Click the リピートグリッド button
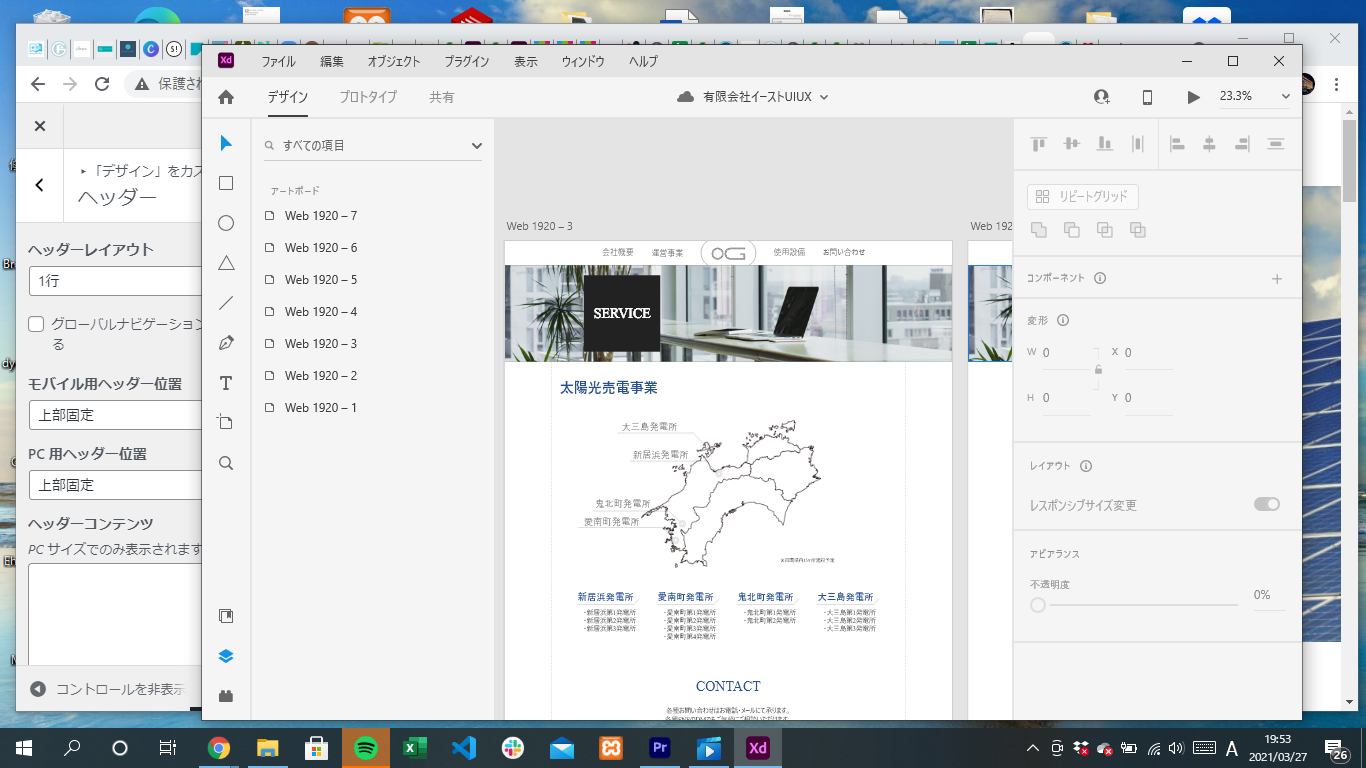1366x768 pixels. click(1083, 196)
